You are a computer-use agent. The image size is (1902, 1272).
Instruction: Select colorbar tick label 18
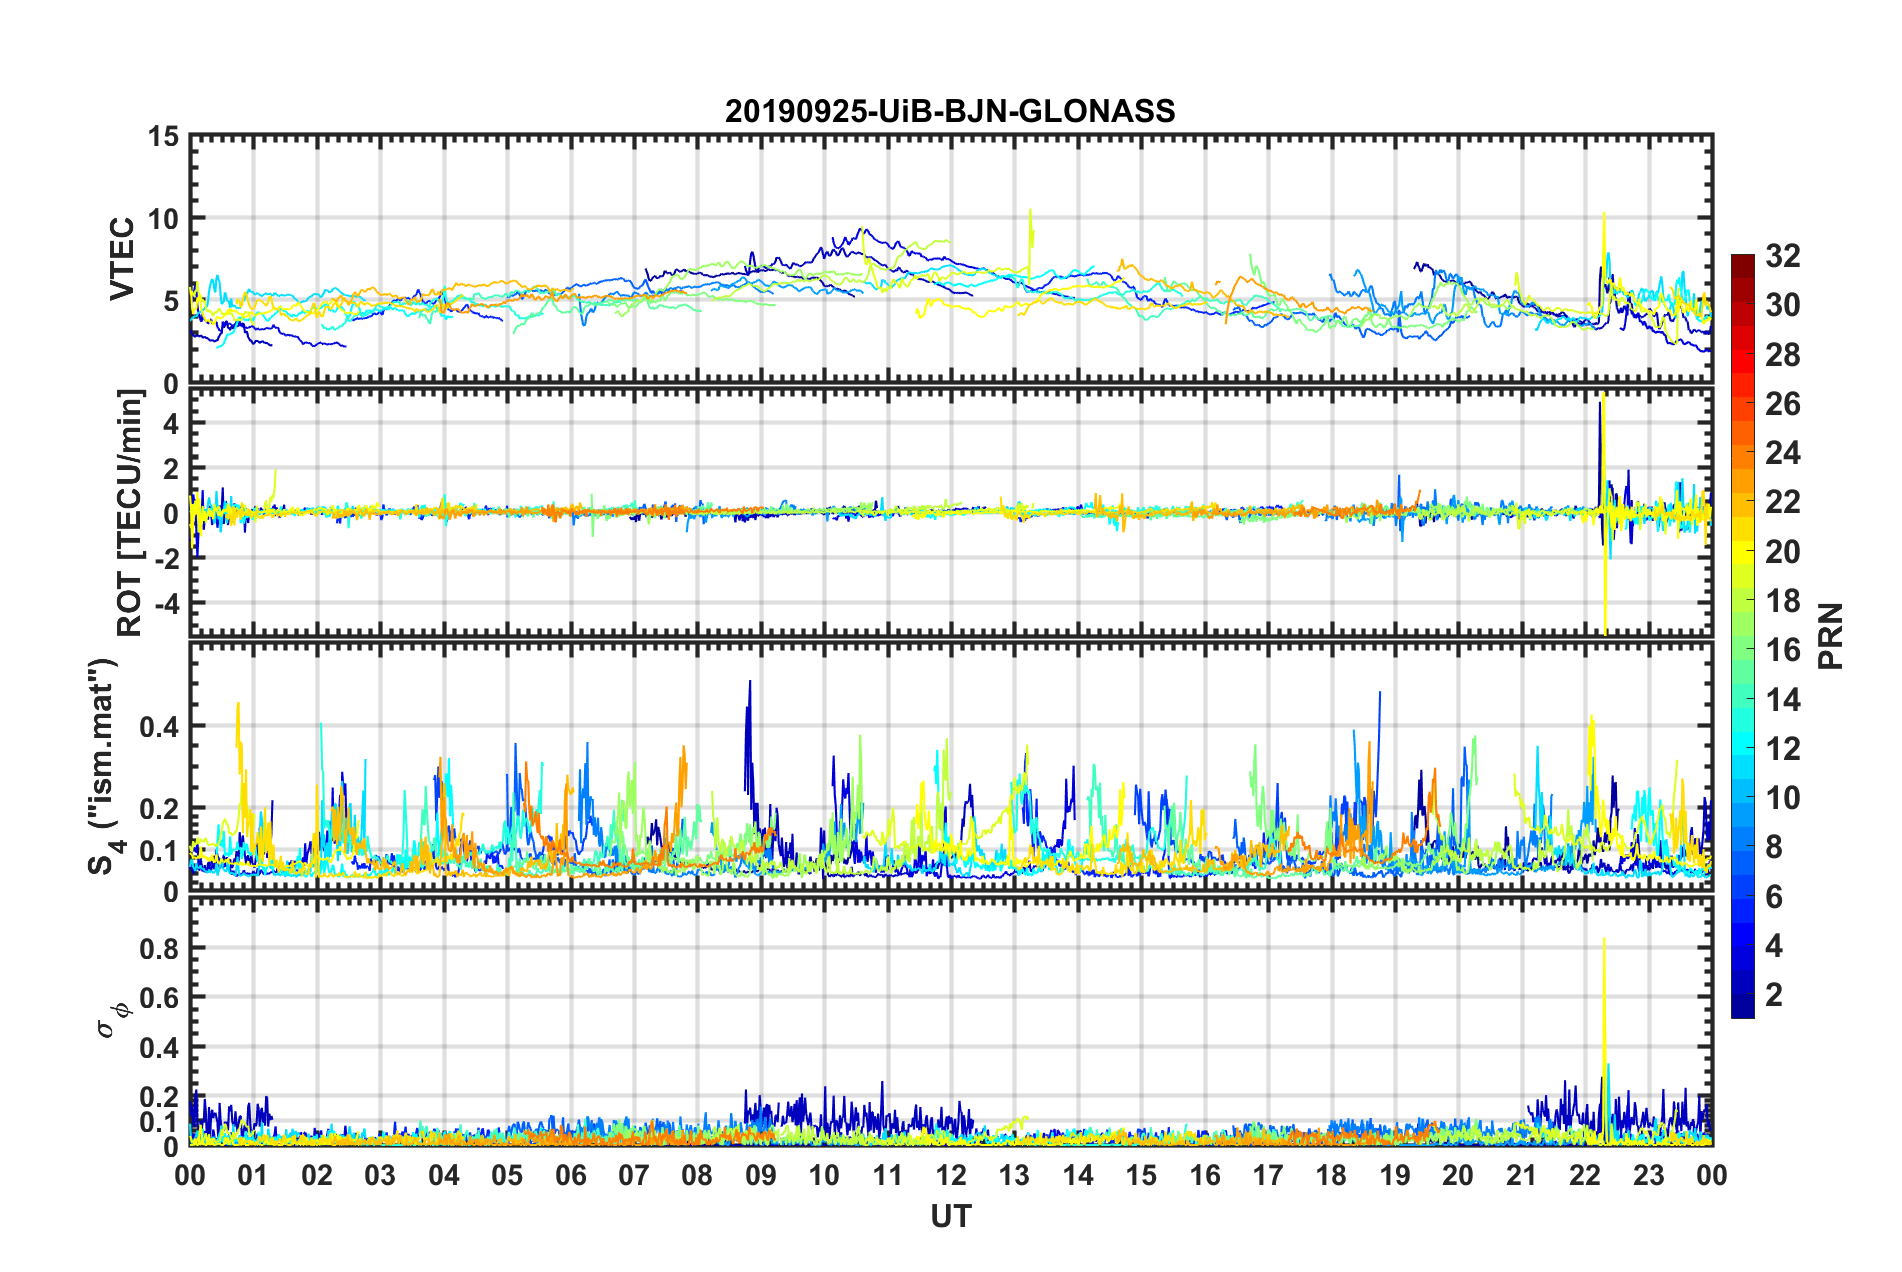[x=1783, y=601]
